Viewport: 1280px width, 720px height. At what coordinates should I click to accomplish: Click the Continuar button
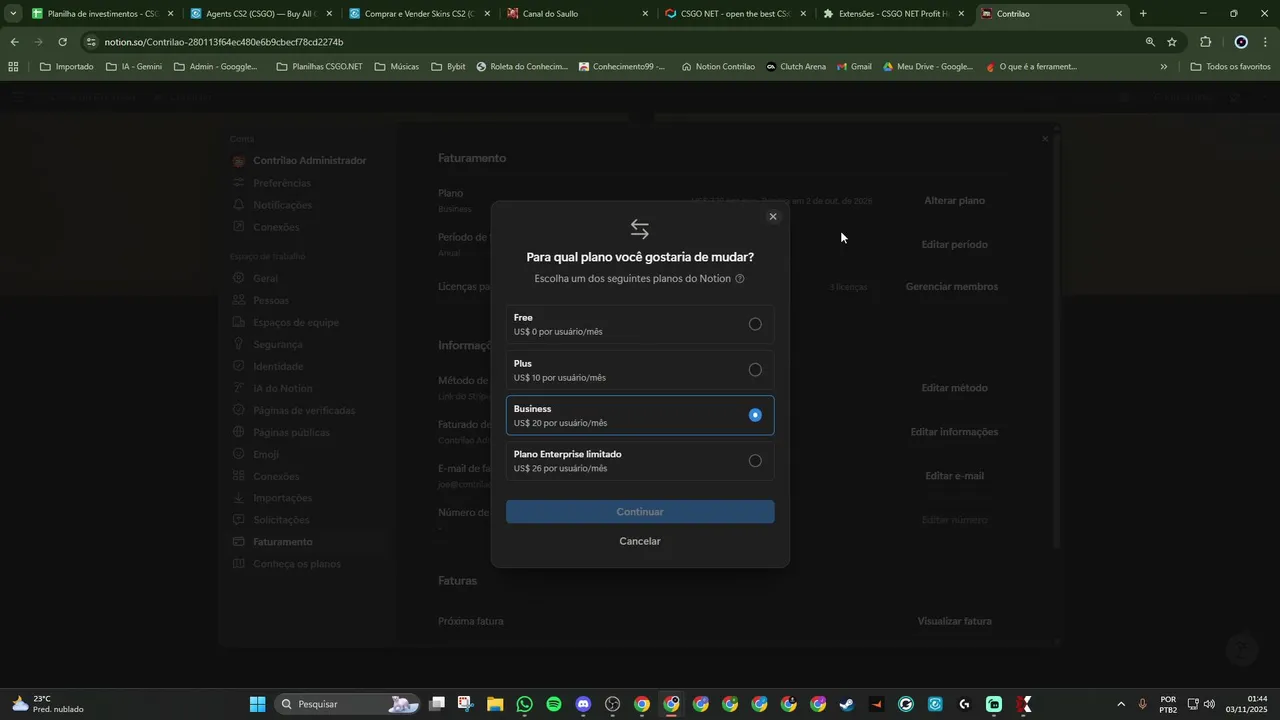tap(640, 512)
